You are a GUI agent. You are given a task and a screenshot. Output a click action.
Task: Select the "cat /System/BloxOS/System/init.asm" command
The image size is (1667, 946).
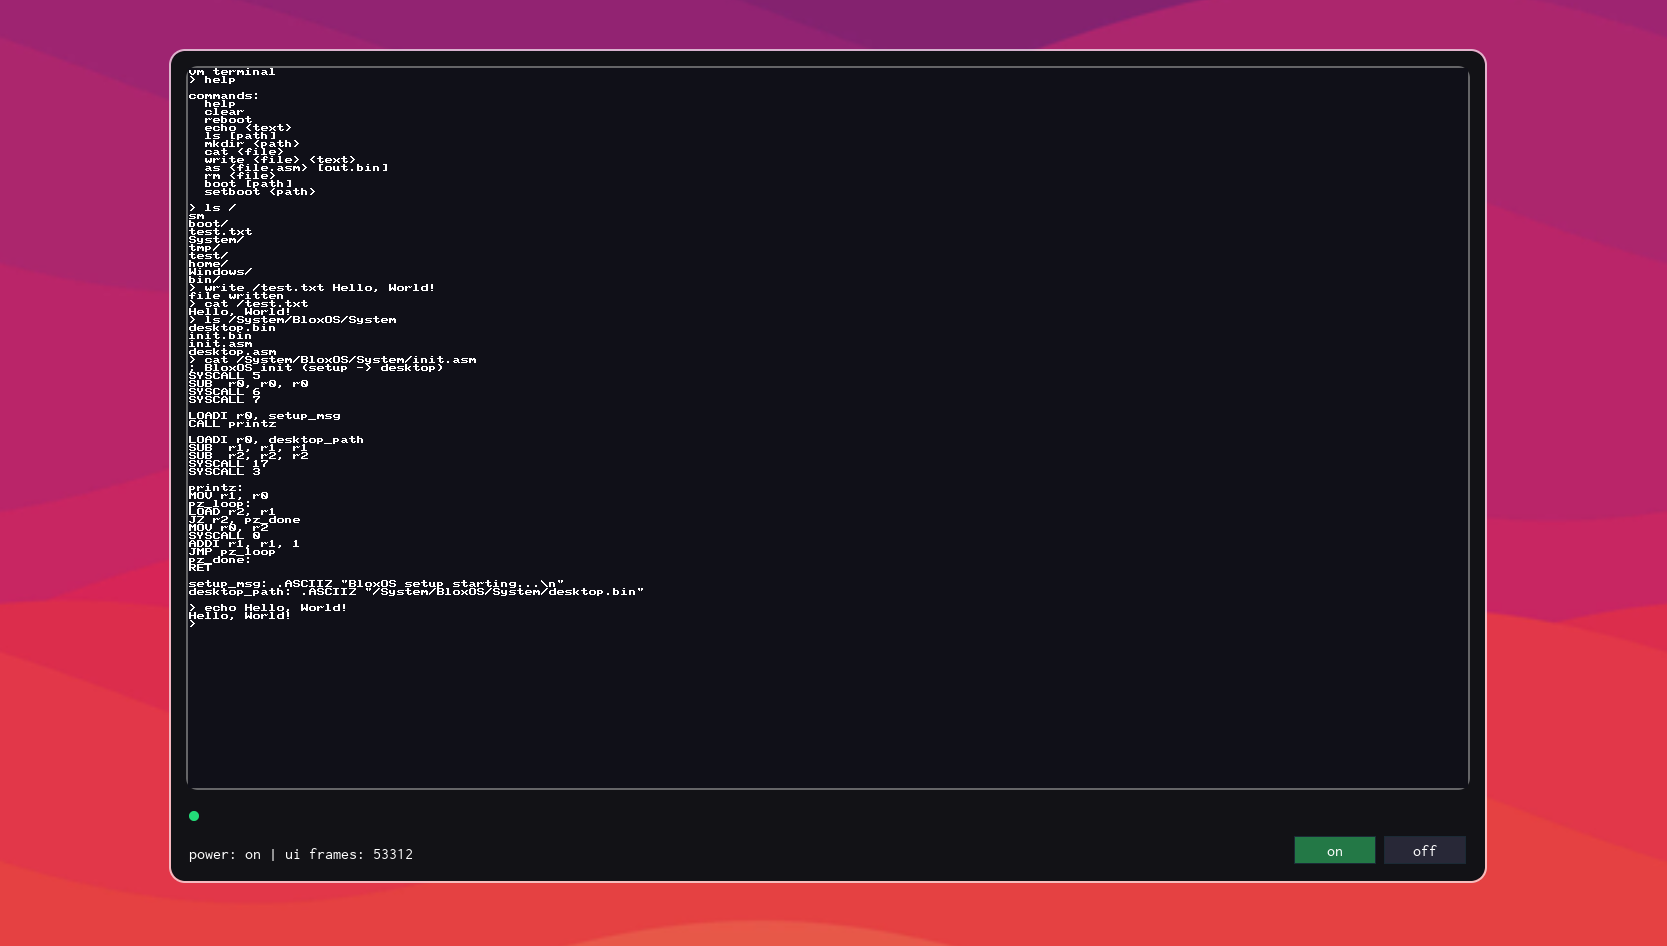pos(333,359)
